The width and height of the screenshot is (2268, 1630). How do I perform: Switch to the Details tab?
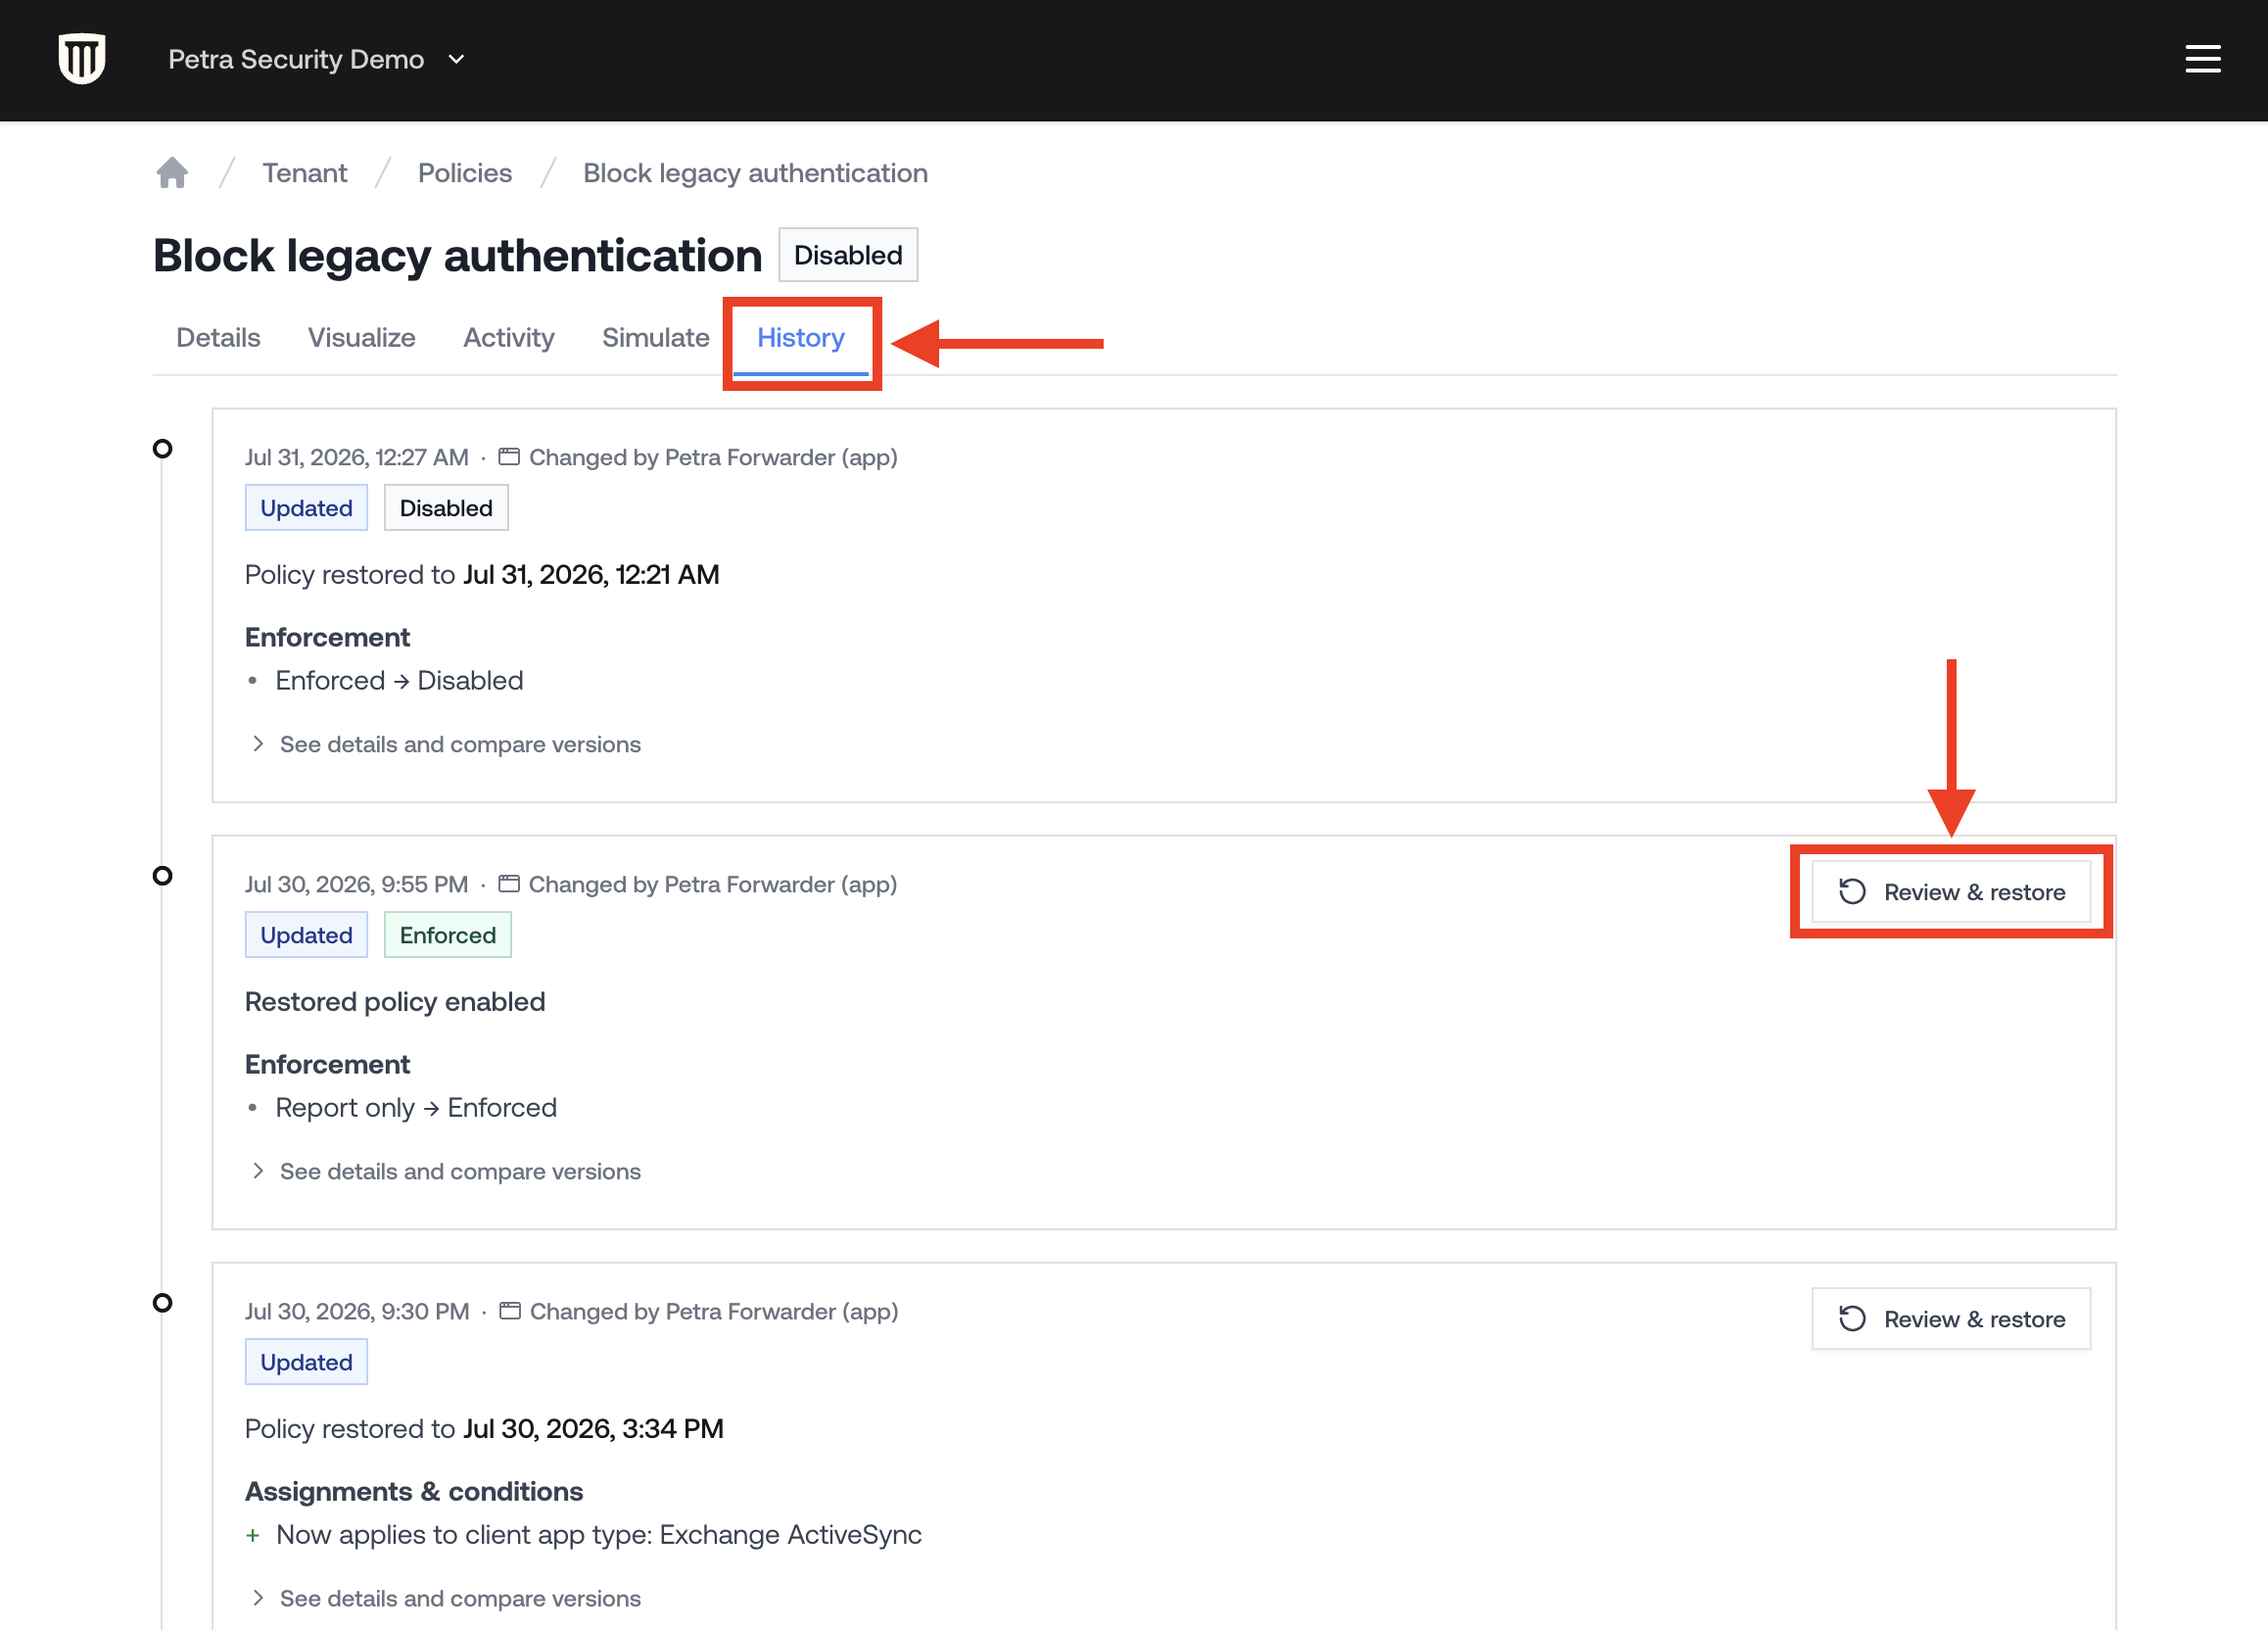tap(218, 338)
